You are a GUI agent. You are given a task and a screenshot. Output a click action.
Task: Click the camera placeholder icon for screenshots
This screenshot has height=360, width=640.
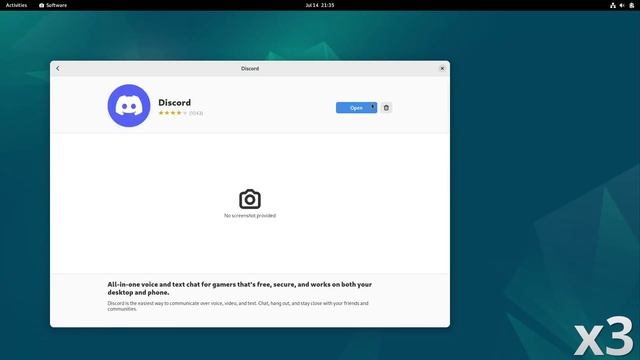click(250, 199)
